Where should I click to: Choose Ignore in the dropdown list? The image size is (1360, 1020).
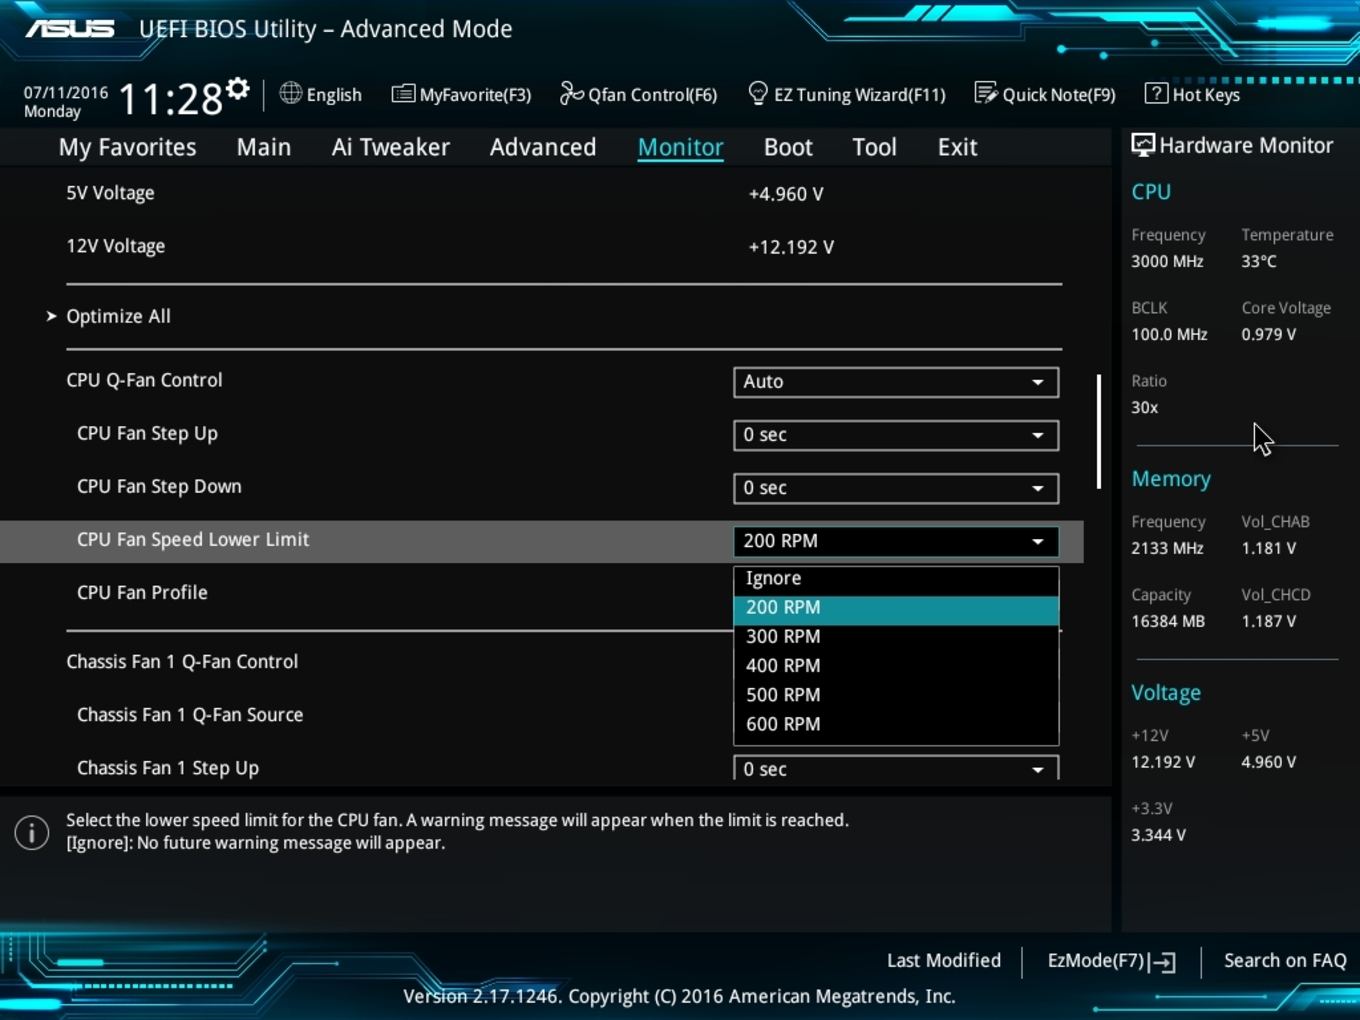(896, 578)
